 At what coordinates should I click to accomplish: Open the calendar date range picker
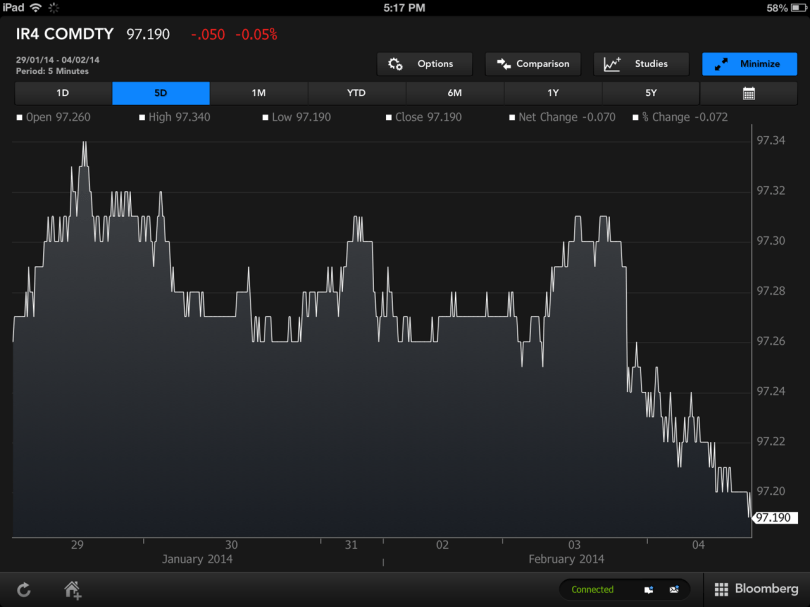pyautogui.click(x=748, y=93)
